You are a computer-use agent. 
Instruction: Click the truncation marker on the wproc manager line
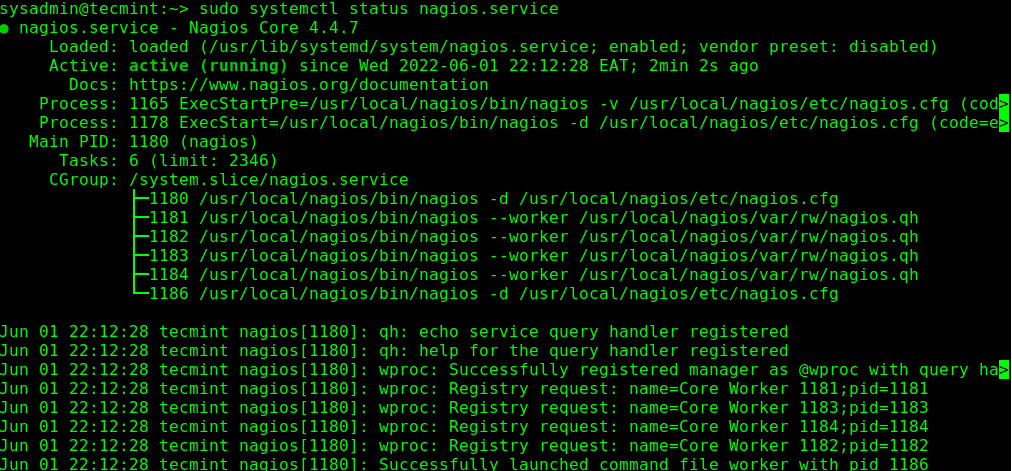click(1004, 370)
